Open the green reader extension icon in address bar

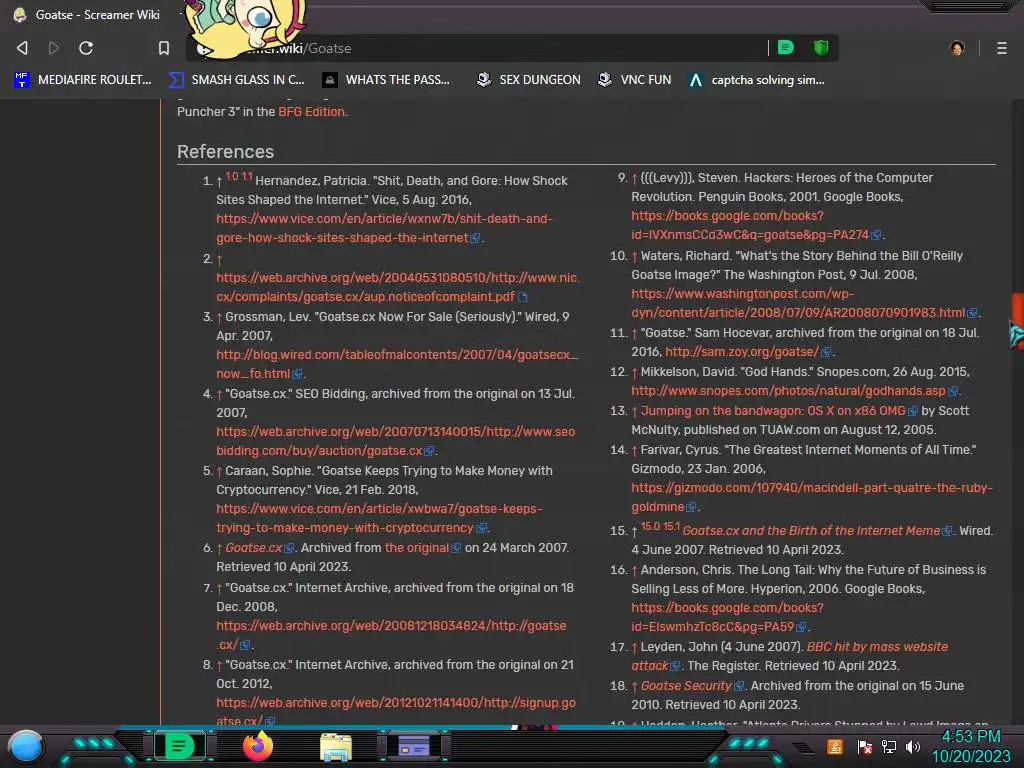tap(786, 47)
